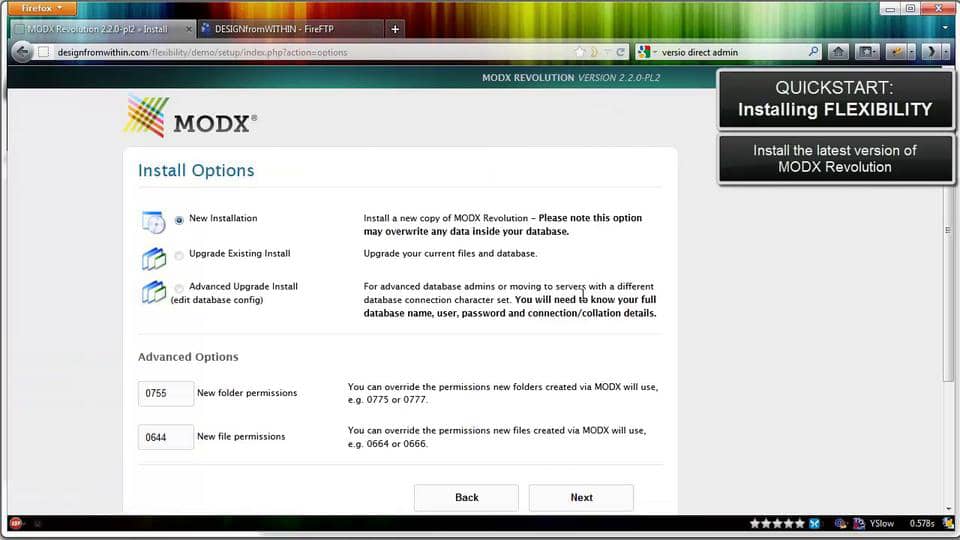Image resolution: width=960 pixels, height=540 pixels.
Task: Click the key-shaped add-on toolbar icon
Action: [896, 52]
